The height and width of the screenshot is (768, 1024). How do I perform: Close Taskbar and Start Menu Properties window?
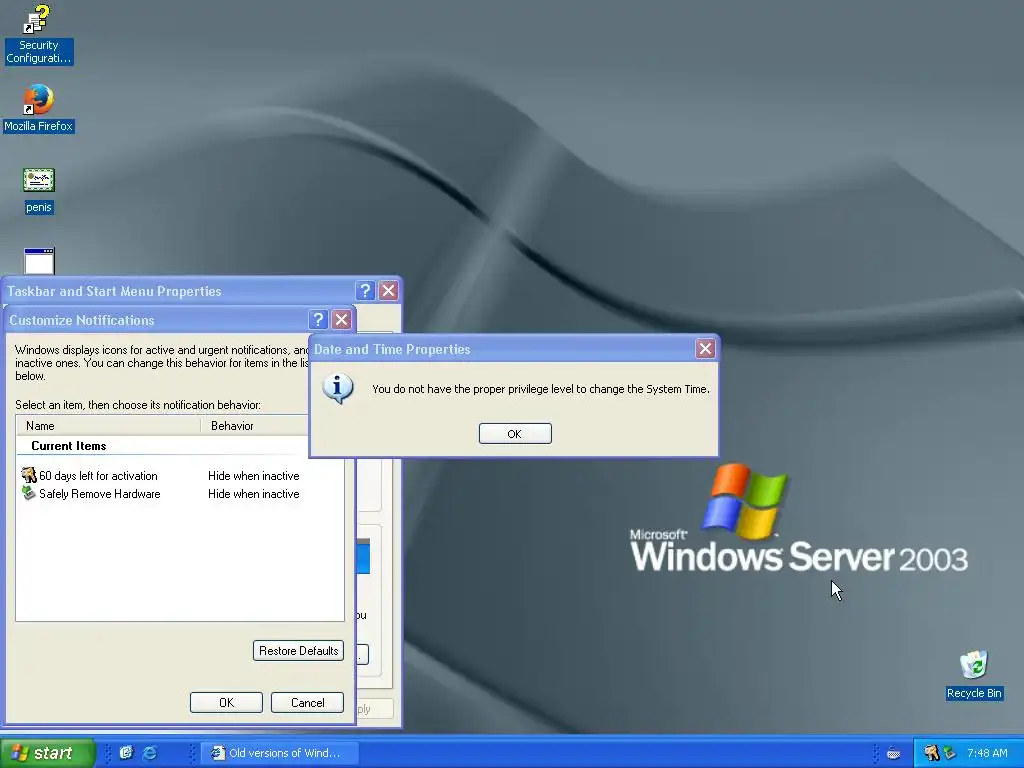[389, 291]
